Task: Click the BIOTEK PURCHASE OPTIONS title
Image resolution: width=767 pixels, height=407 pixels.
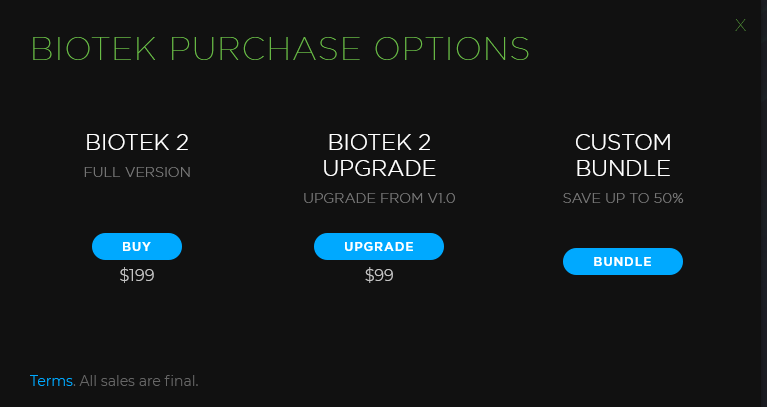Action: coord(280,48)
